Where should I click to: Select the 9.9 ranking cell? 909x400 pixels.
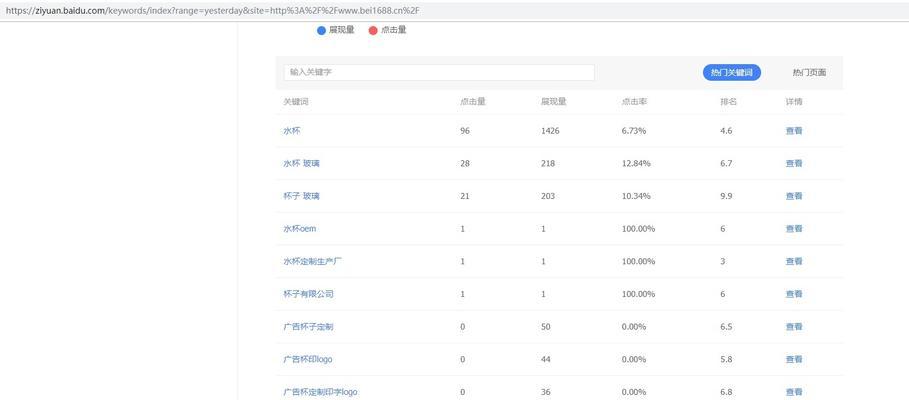(726, 196)
